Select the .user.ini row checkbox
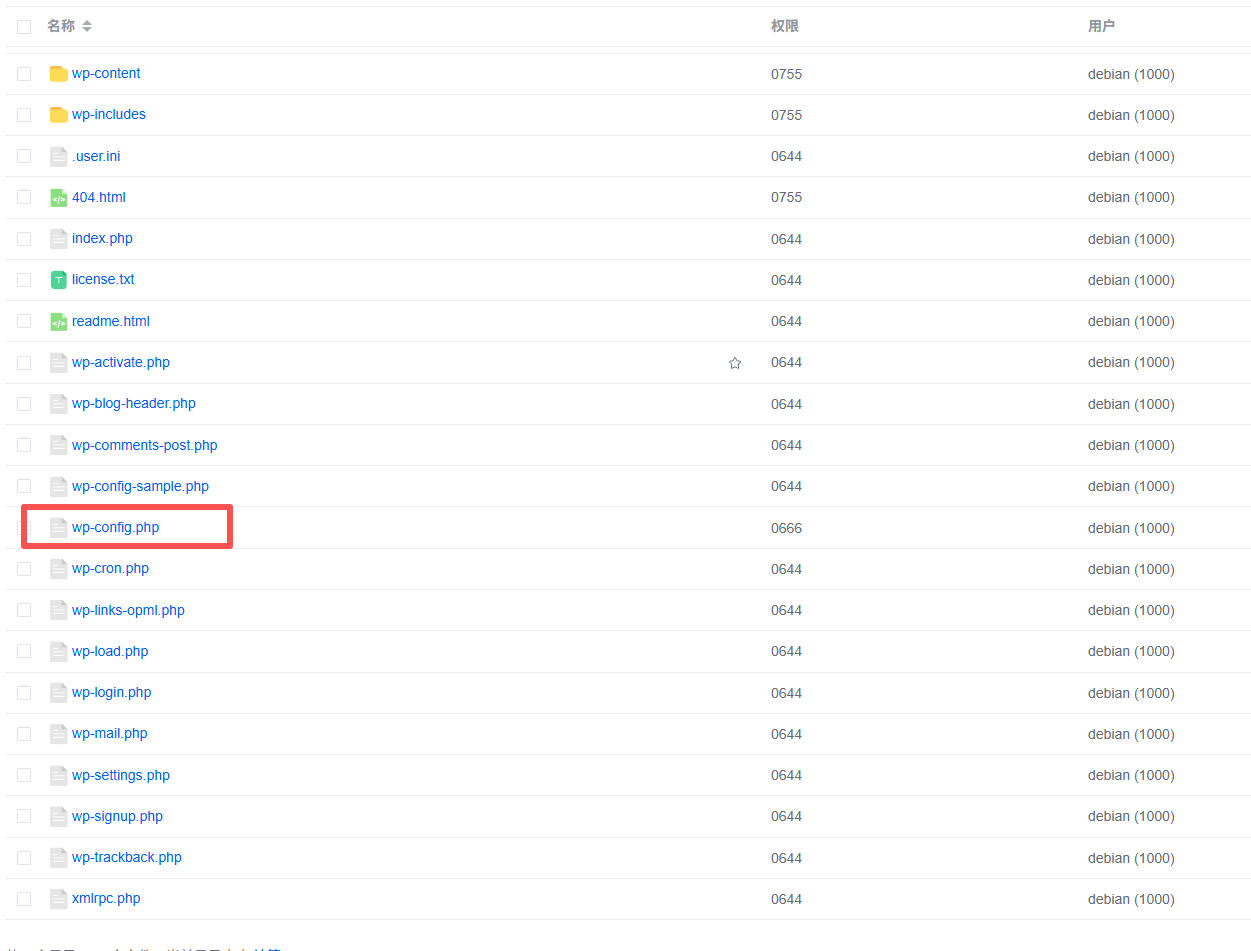Image resolution: width=1251 pixels, height=951 pixels. [24, 156]
